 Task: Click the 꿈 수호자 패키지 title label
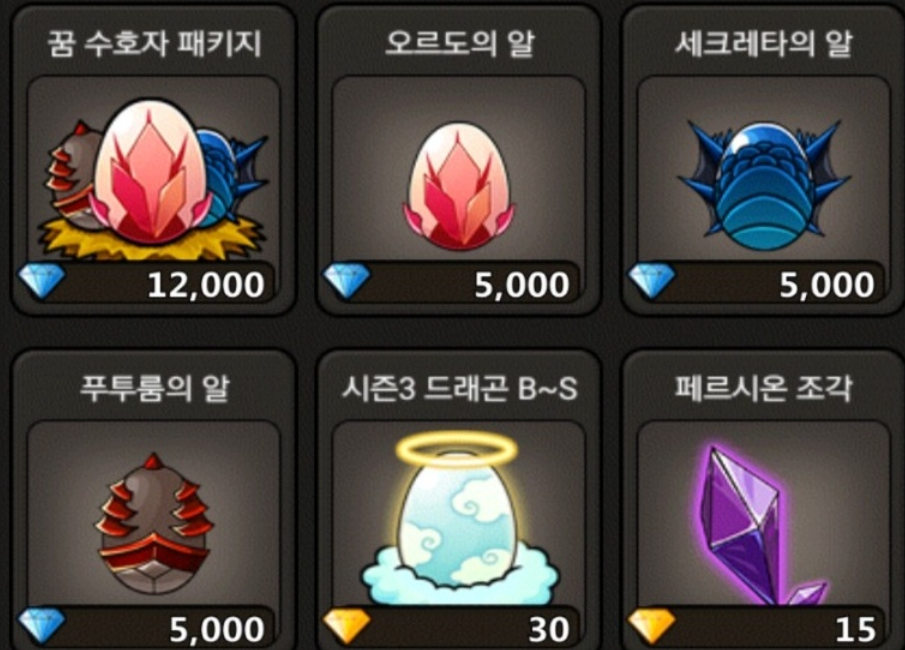click(x=154, y=44)
